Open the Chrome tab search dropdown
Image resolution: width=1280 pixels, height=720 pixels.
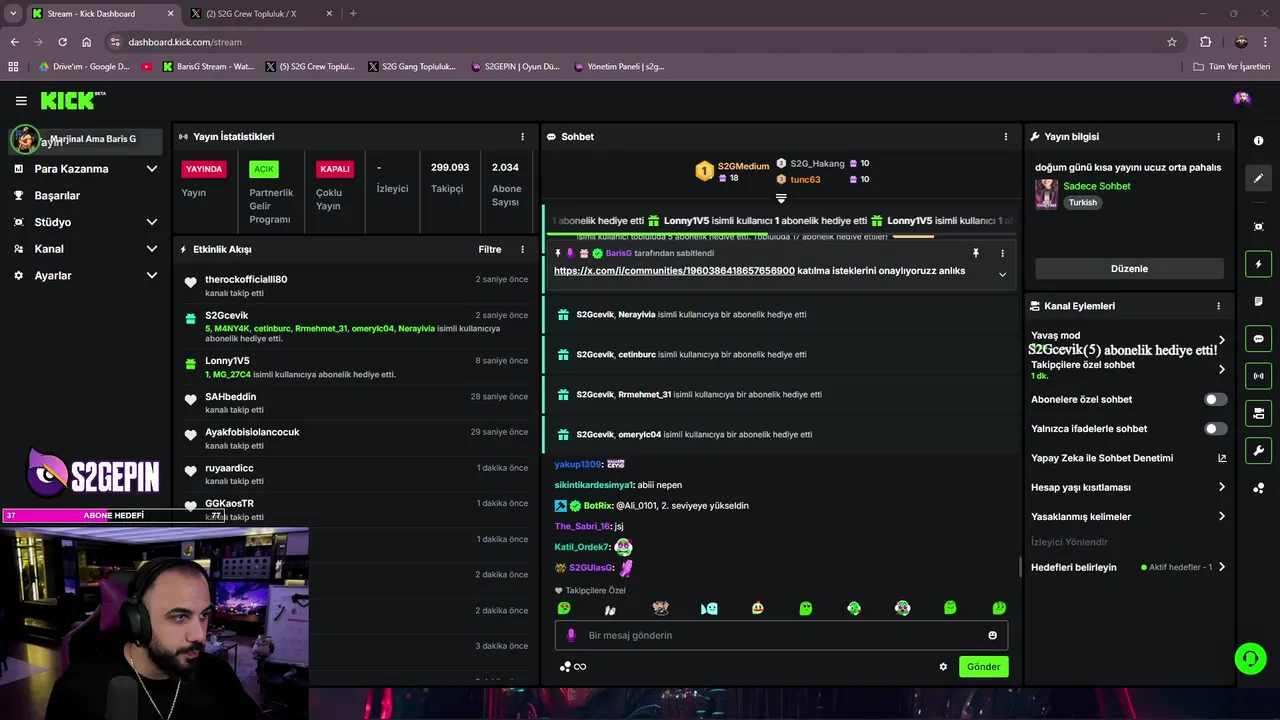coord(12,13)
